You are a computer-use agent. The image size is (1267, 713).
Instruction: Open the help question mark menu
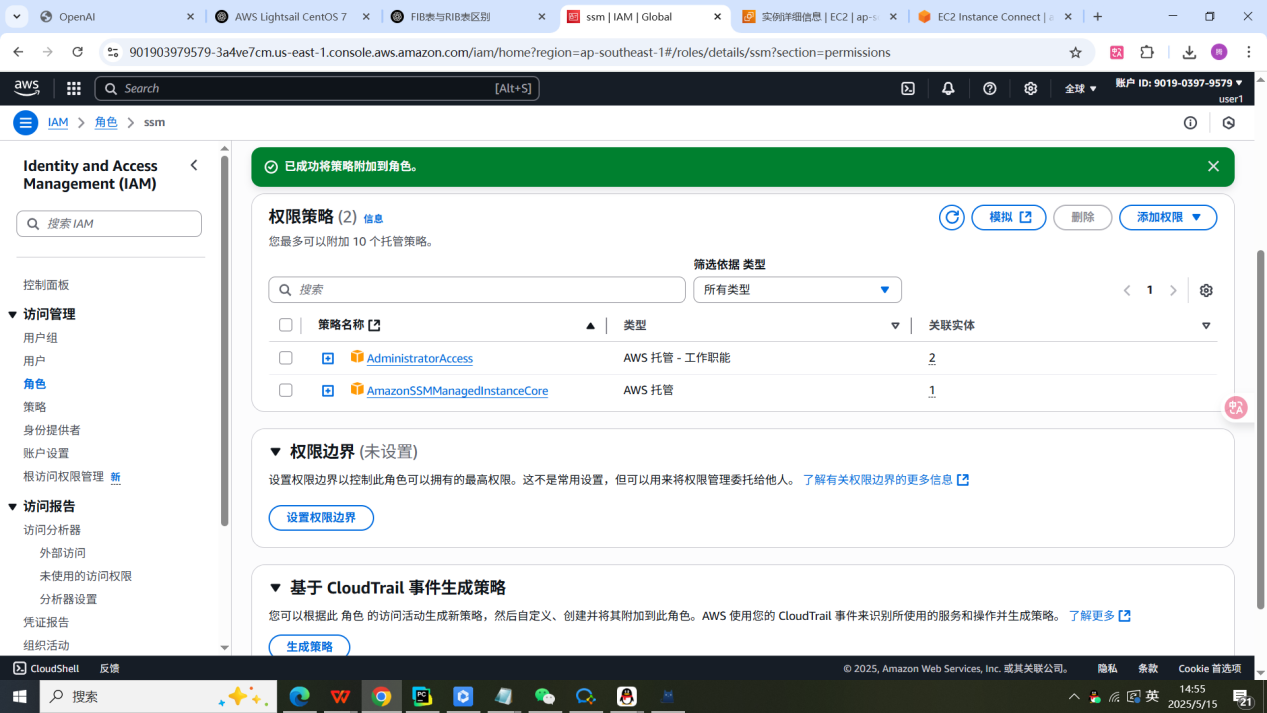989,88
